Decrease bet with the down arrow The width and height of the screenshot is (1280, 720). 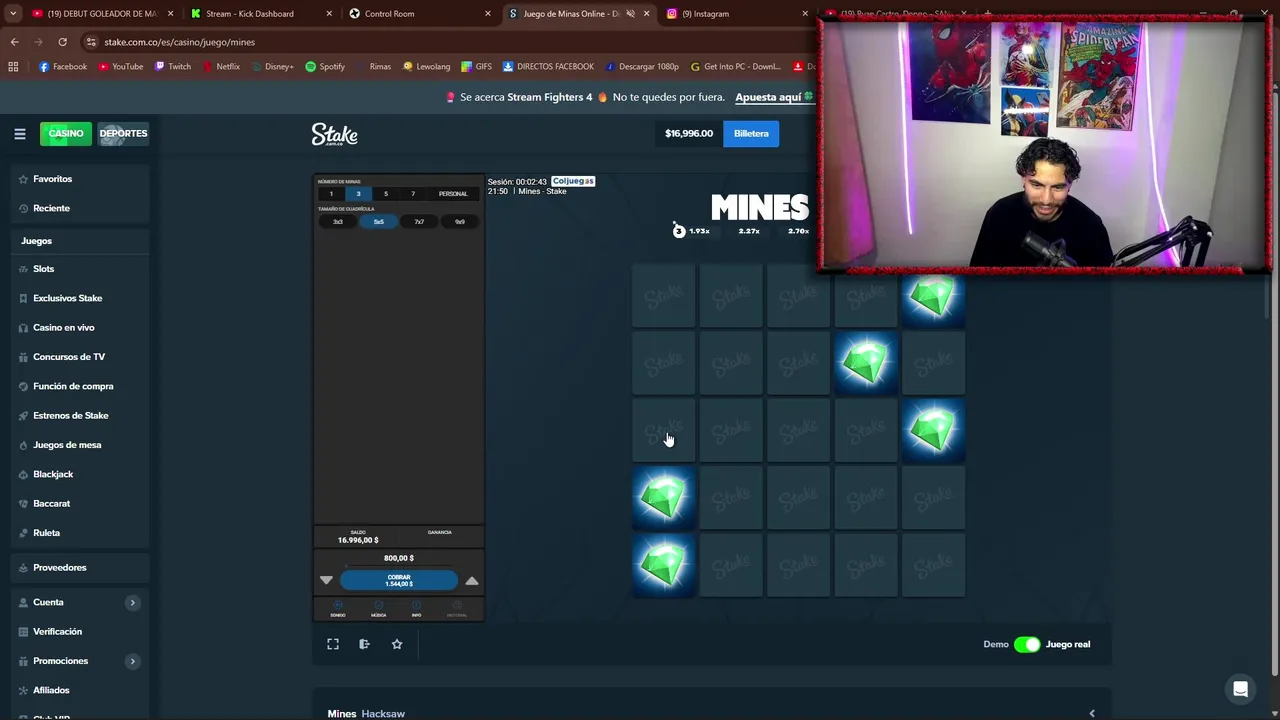[326, 580]
